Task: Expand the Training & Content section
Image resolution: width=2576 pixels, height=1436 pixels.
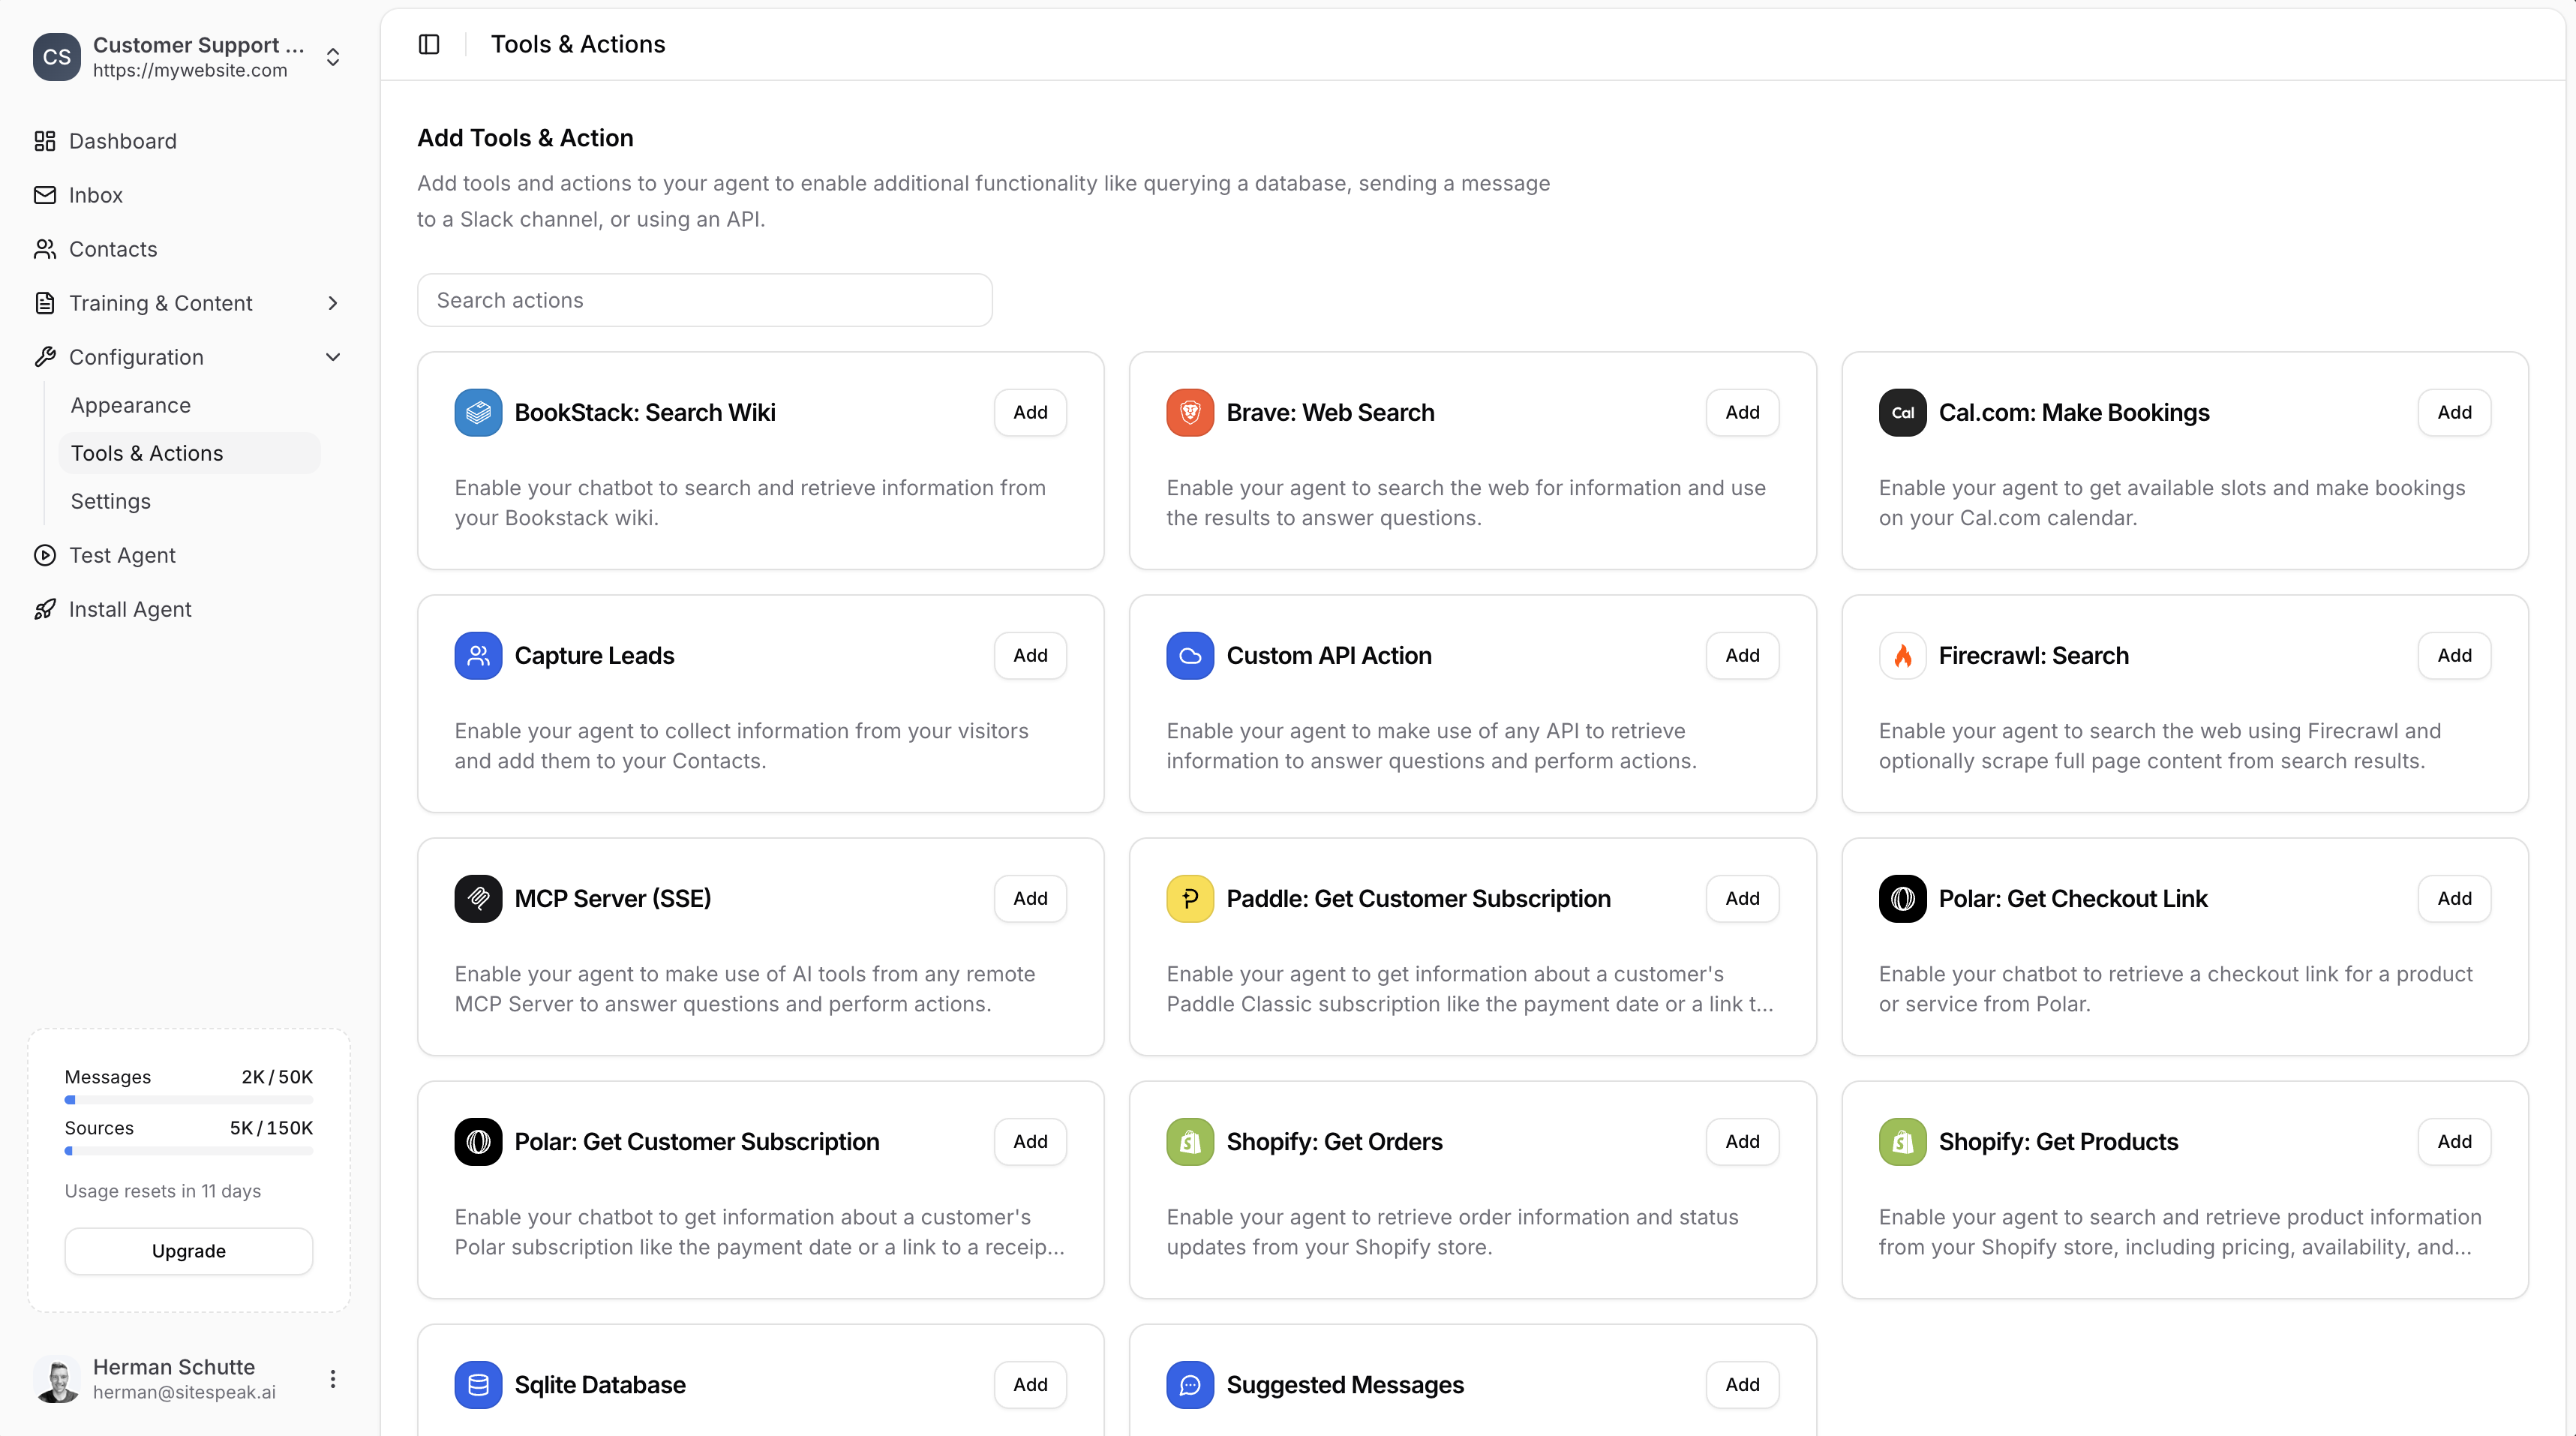Action: pos(333,303)
